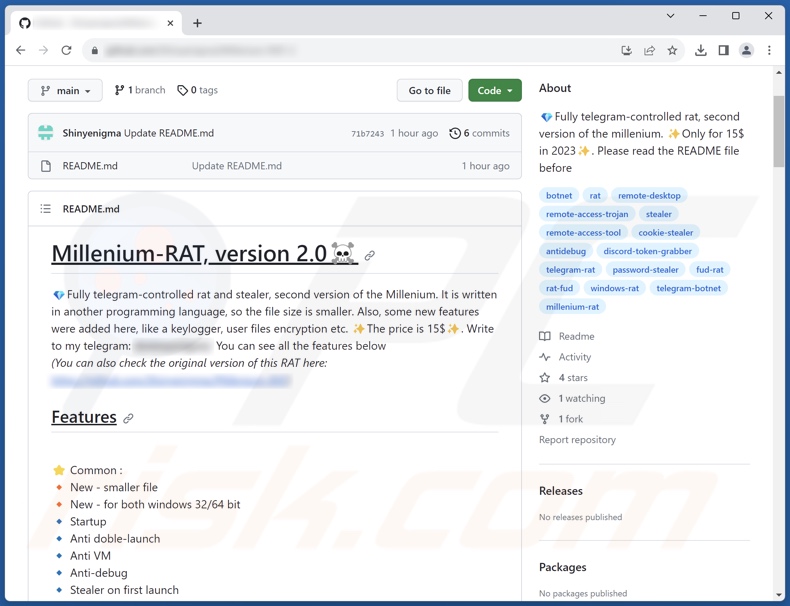
Task: Copy link anchor beside Features heading
Action: [128, 418]
